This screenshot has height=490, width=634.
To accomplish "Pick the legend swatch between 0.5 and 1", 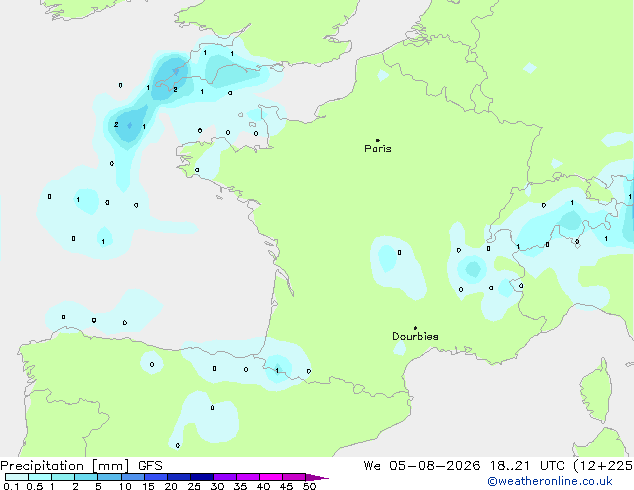I will pyautogui.click(x=40, y=477).
